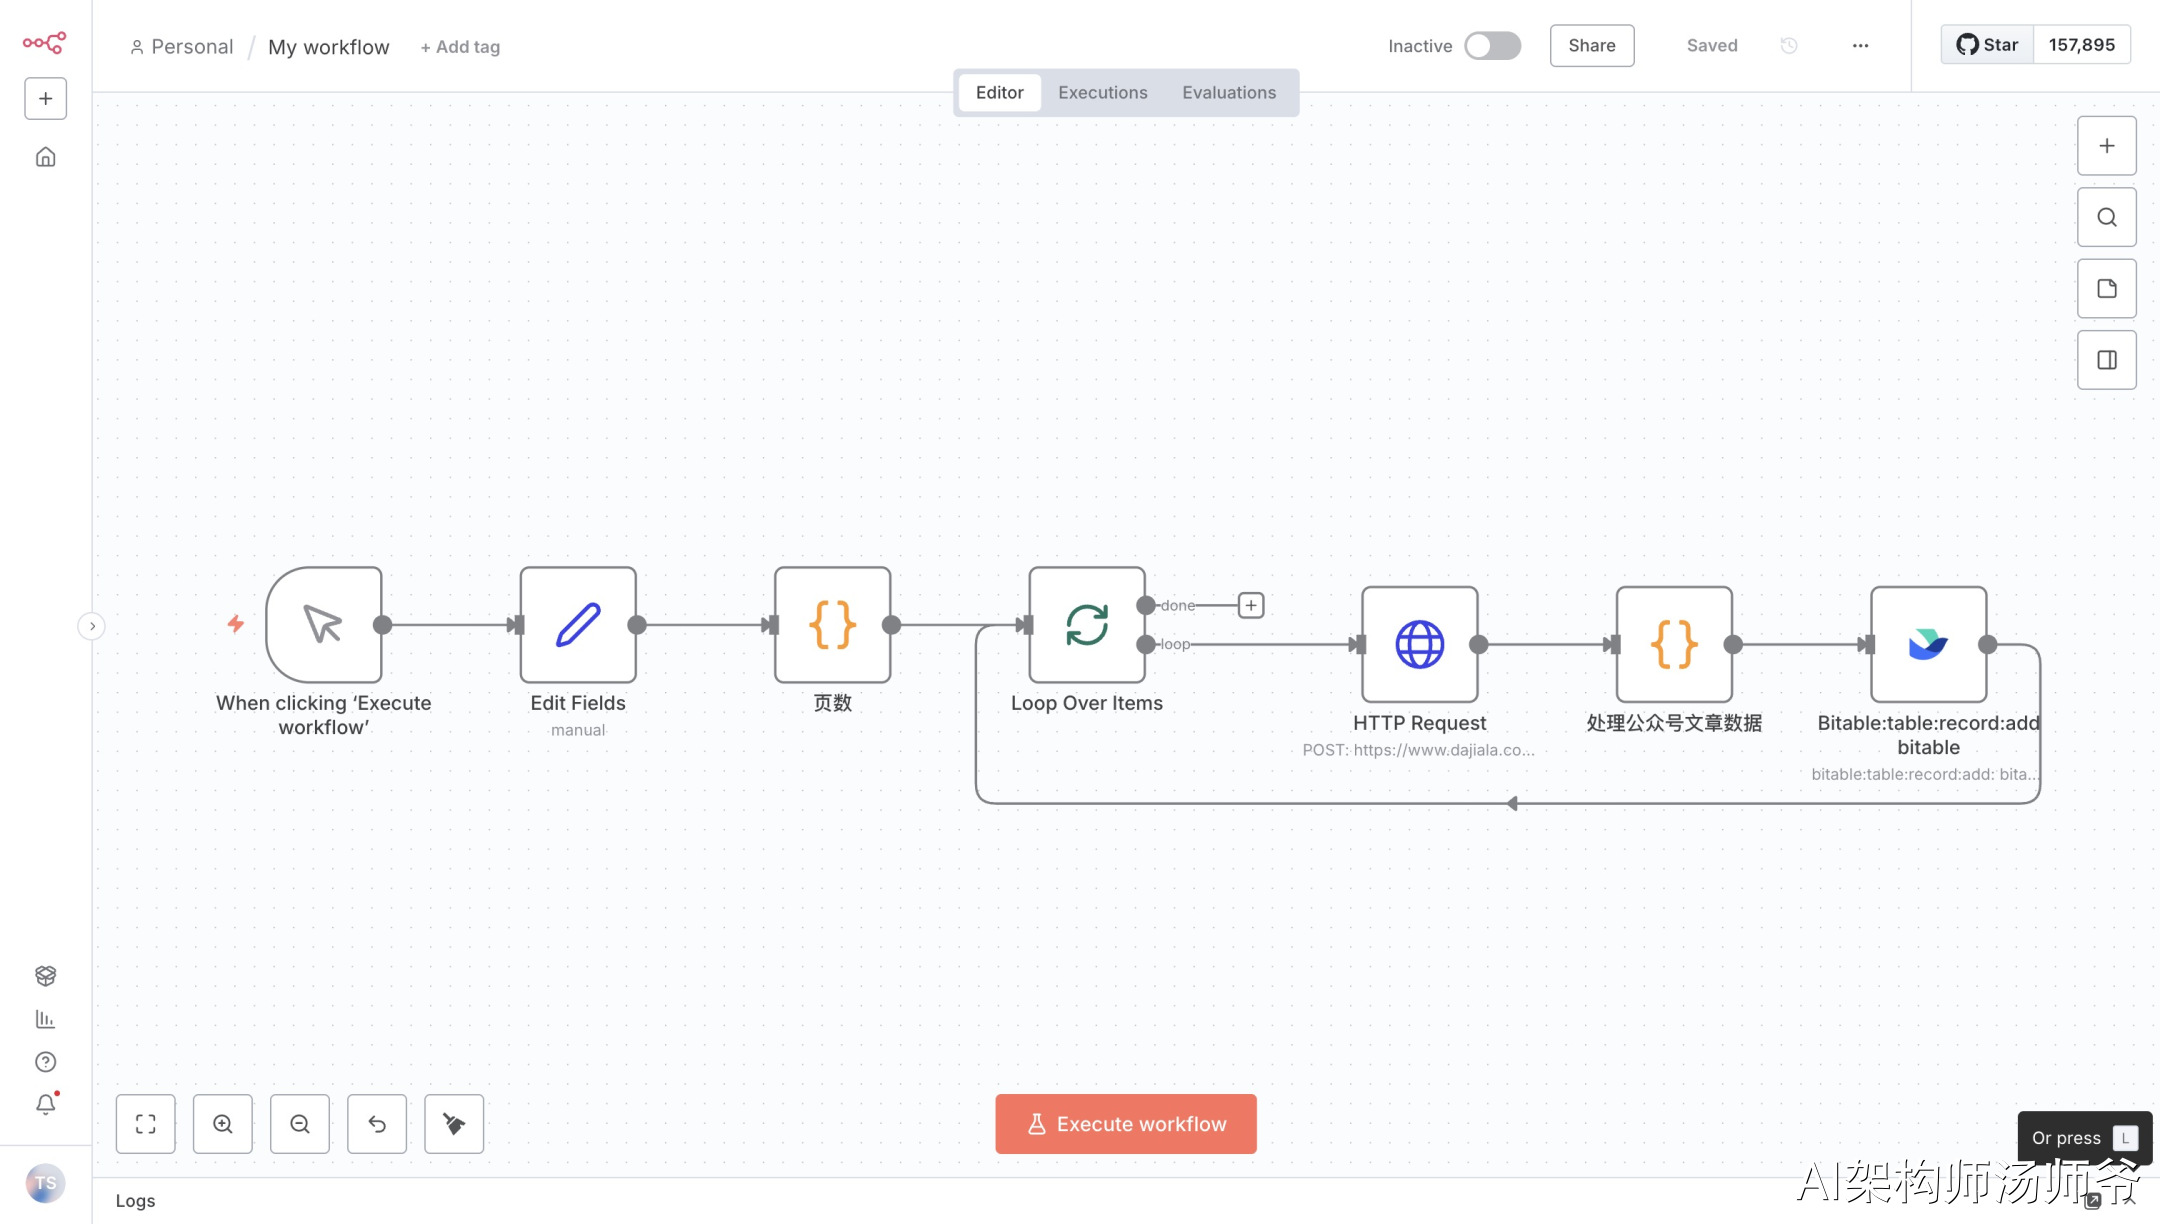The image size is (2160, 1224).
Task: Click plus connector on done output
Action: point(1251,605)
